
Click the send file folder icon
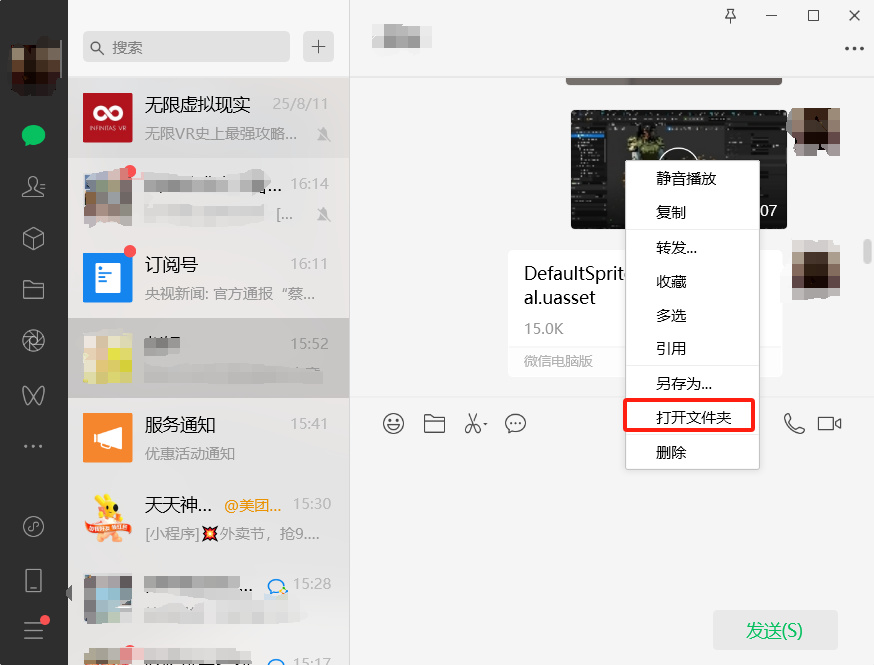click(x=434, y=424)
